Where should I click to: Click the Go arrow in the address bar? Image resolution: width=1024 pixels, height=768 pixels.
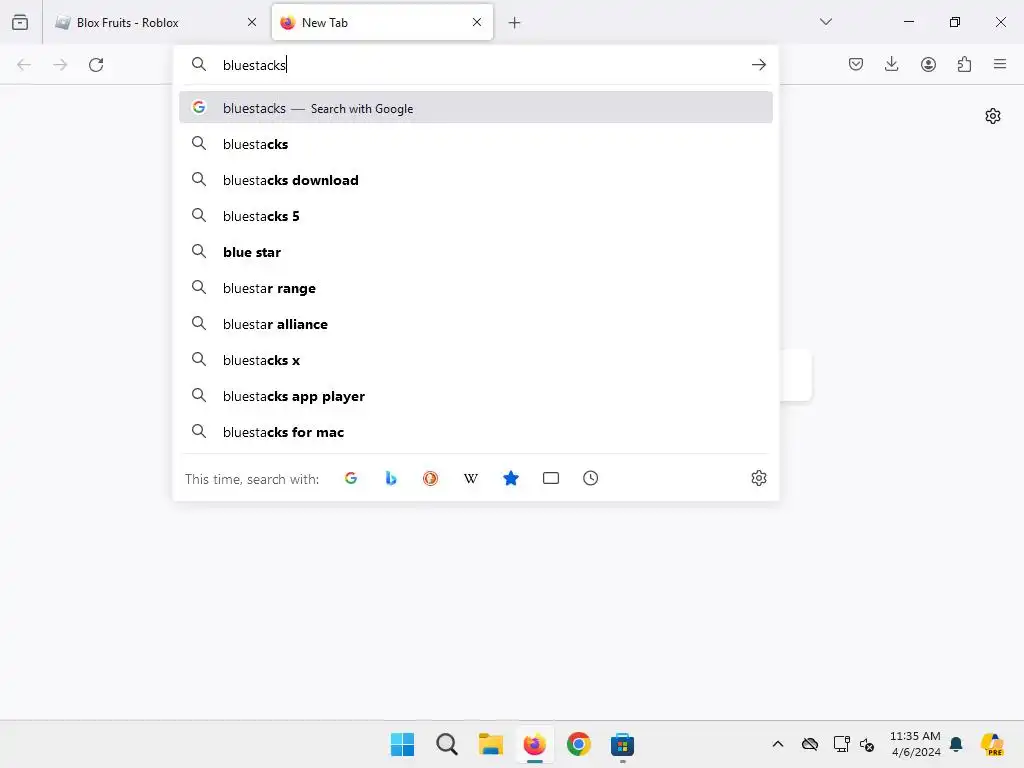(758, 65)
